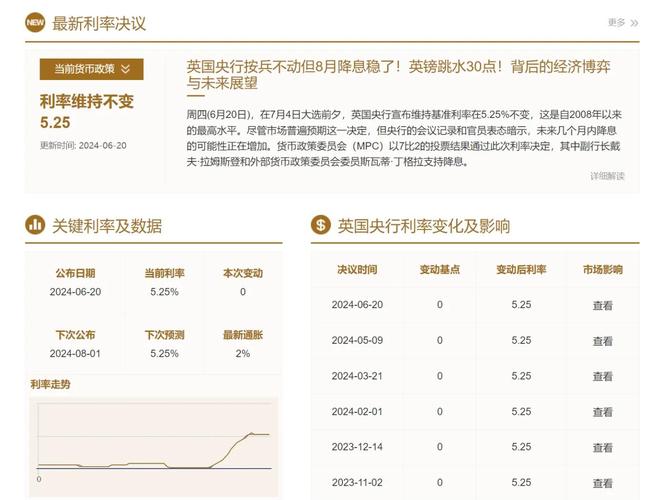This screenshot has height=500, width=661.
Task: Click the NEW badge icon
Action: coord(35,22)
